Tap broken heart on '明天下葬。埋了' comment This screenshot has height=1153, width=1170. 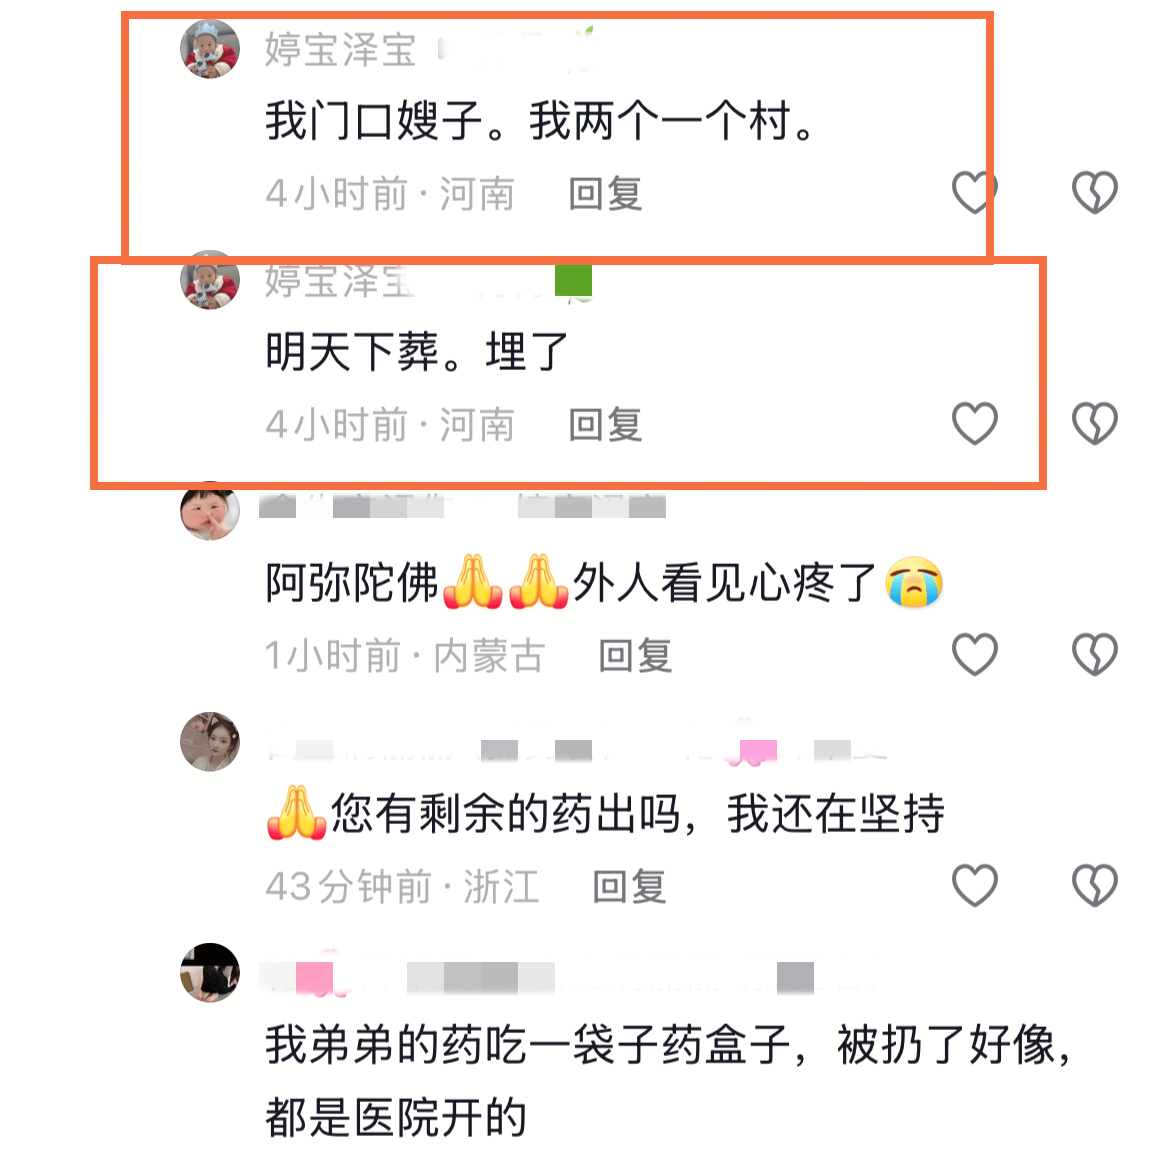(x=1095, y=423)
